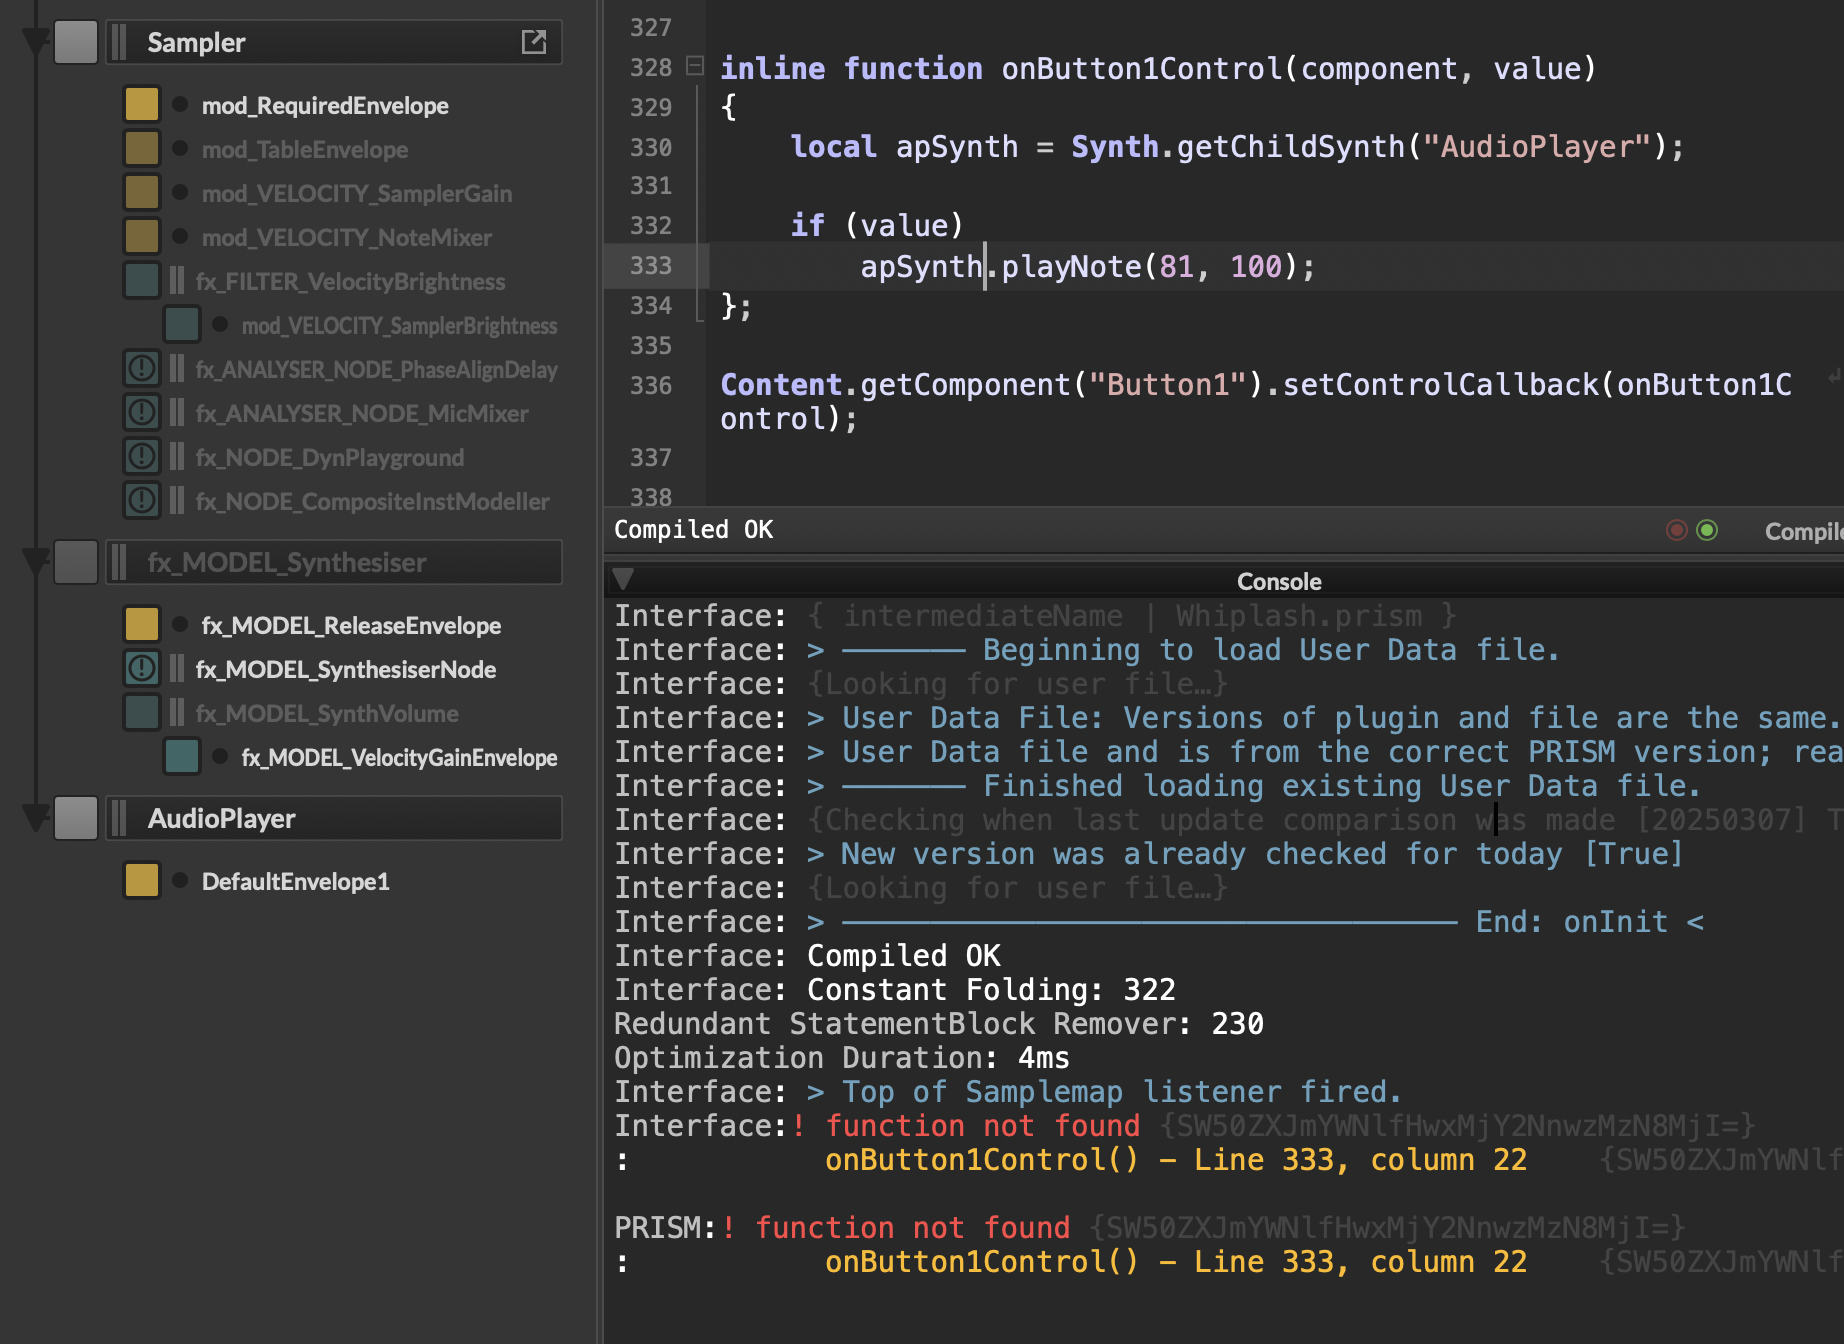Click 'Optimization Duration: 4ms' console line
This screenshot has width=1844, height=1344.
841,1057
